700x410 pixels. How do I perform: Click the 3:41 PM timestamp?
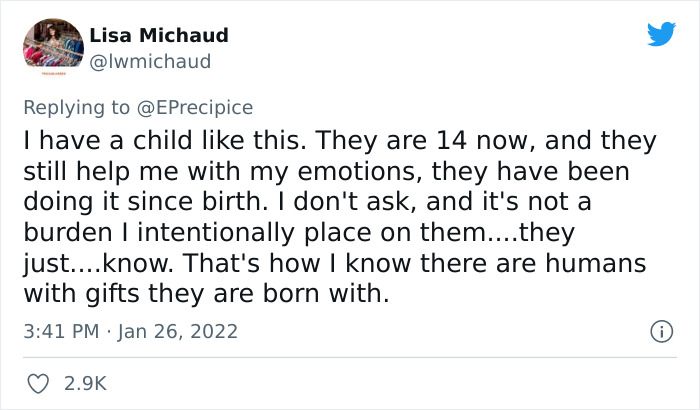click(62, 330)
